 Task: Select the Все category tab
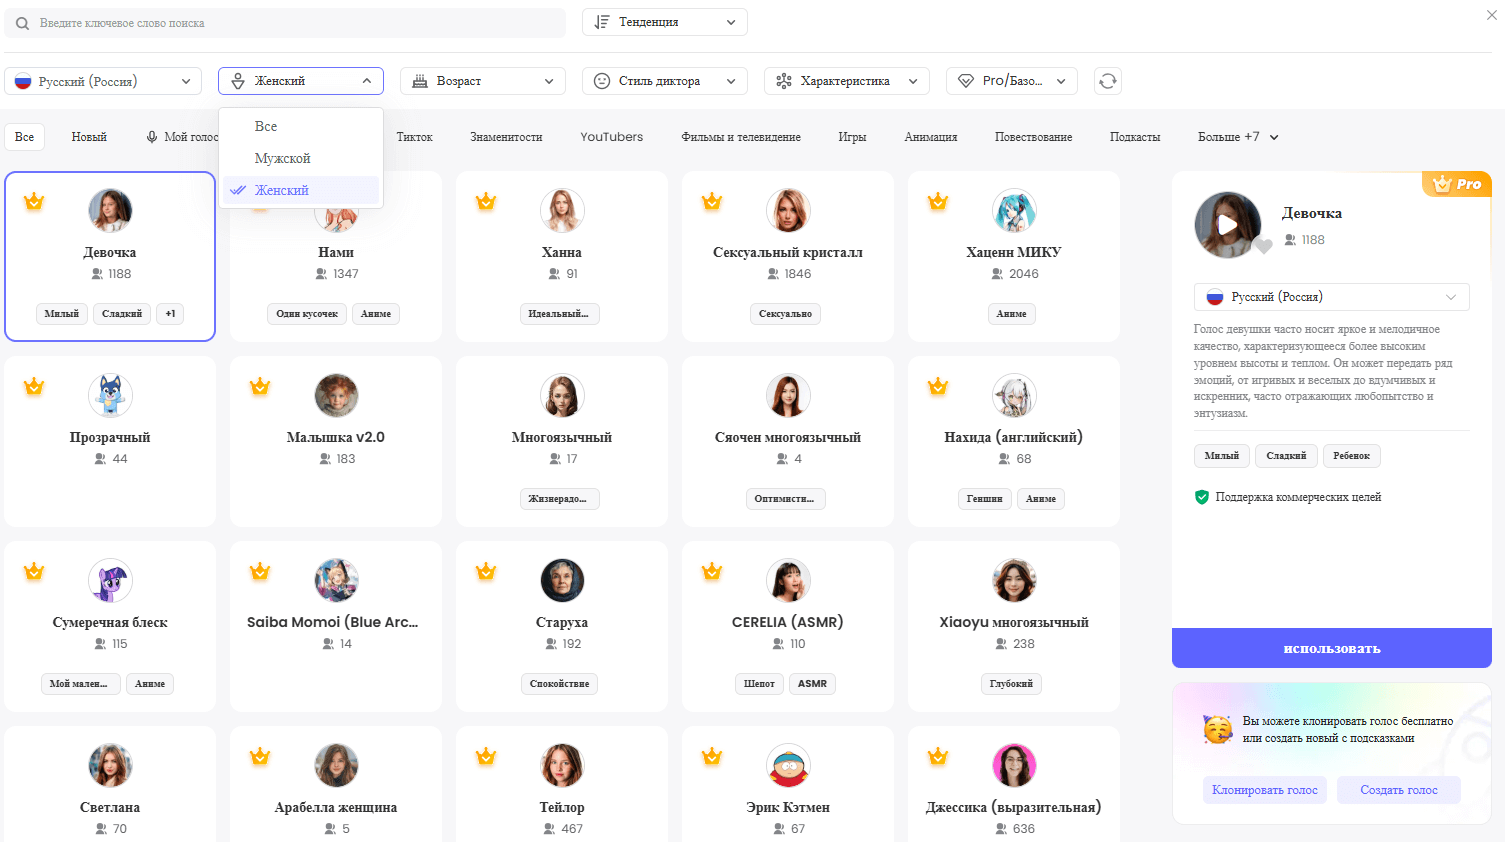tap(24, 137)
